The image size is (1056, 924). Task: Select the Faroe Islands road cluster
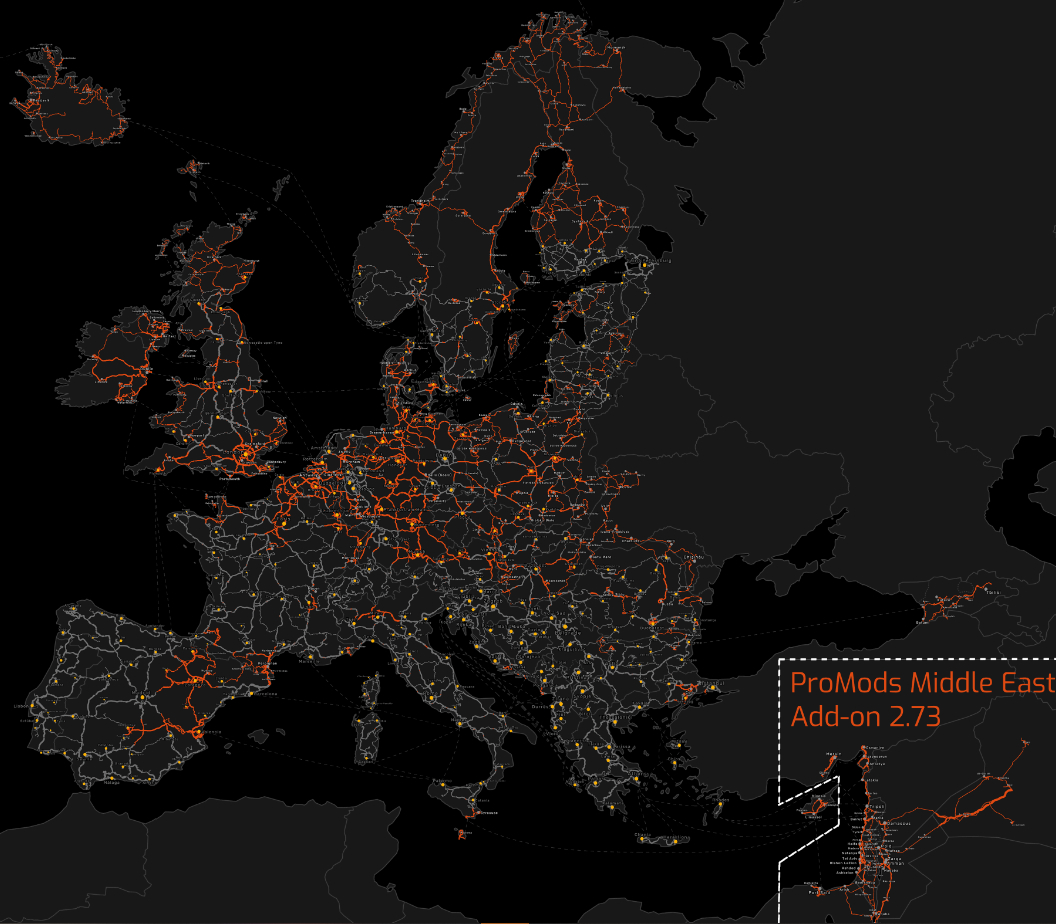coord(192,167)
